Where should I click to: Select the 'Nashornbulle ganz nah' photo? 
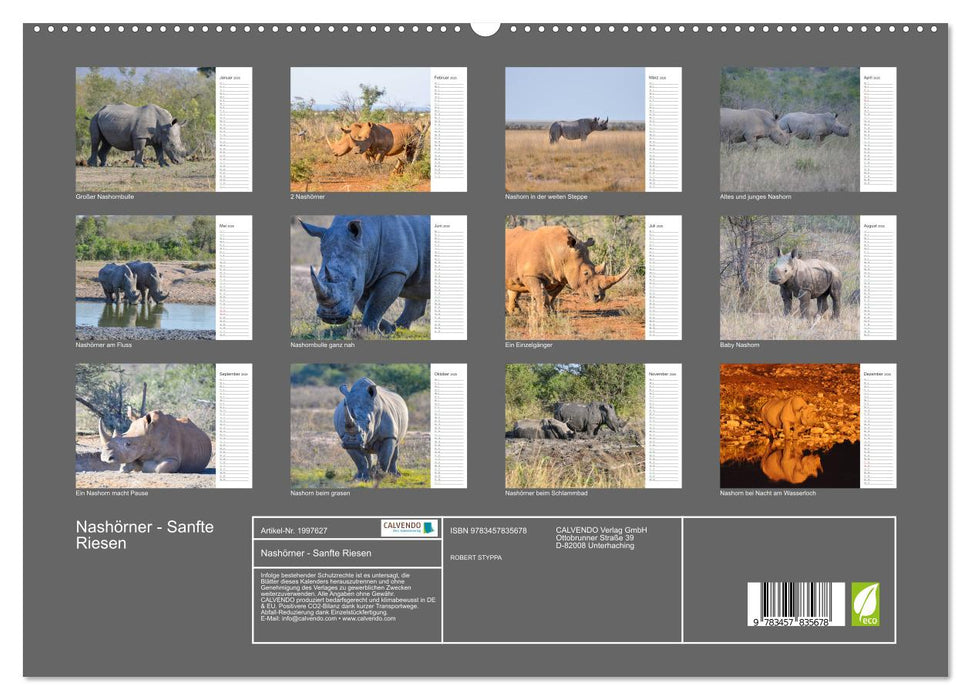[360, 278]
